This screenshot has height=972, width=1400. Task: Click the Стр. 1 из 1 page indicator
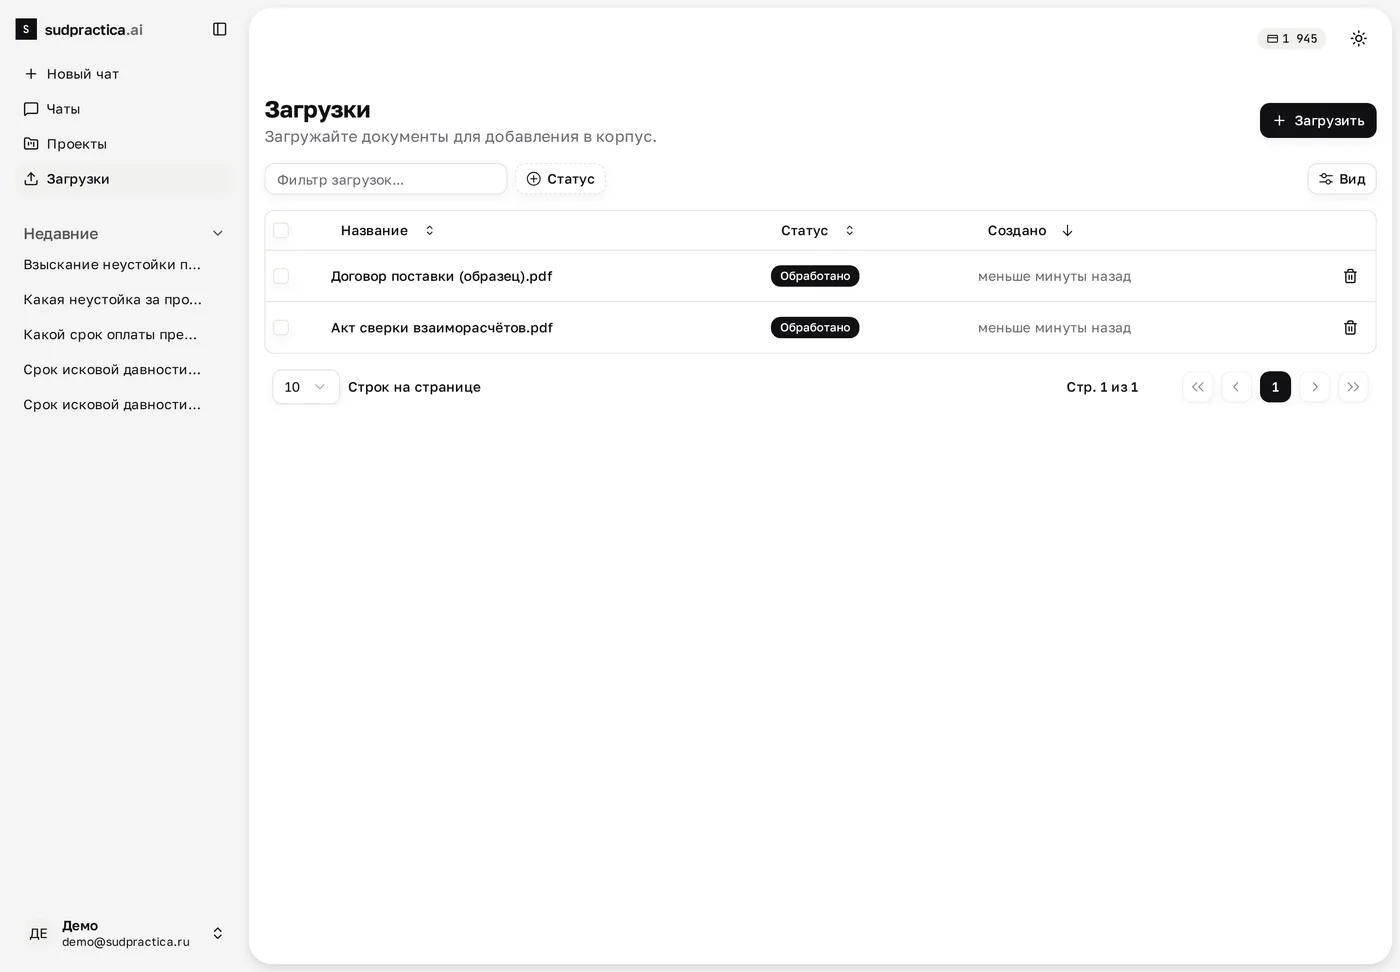[1102, 387]
